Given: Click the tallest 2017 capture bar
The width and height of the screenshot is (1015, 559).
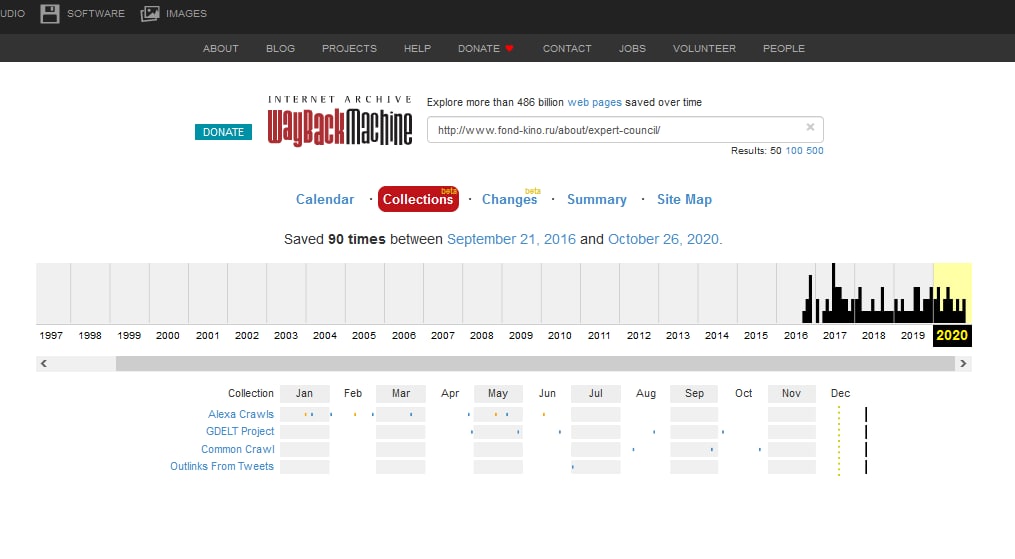Looking at the screenshot, I should 833,293.
